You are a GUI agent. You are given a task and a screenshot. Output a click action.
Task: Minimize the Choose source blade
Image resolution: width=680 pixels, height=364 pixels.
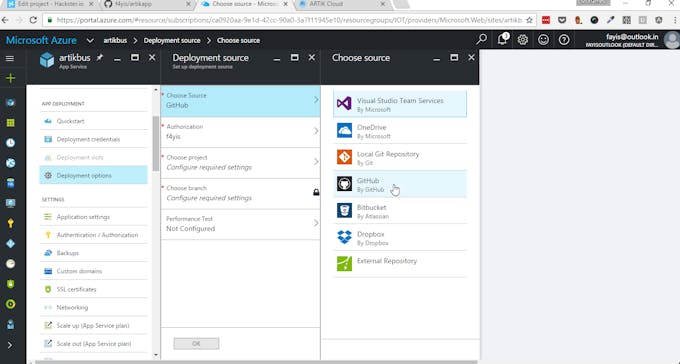click(x=437, y=59)
